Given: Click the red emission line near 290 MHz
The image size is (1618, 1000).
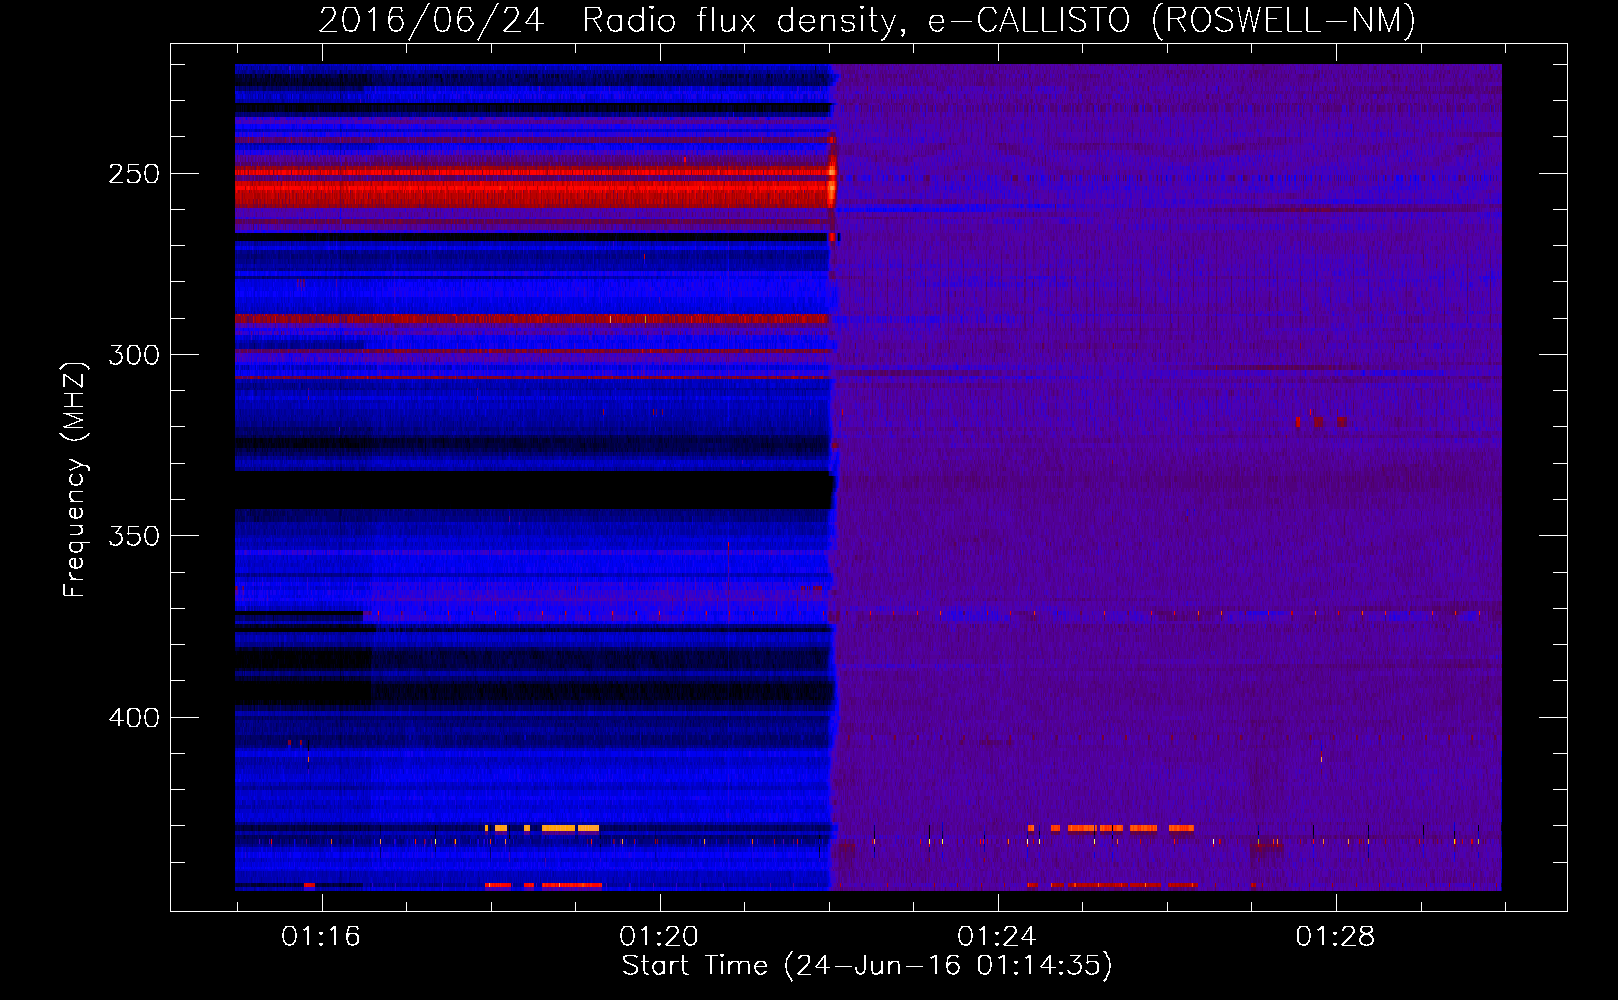Looking at the screenshot, I should 533,319.
